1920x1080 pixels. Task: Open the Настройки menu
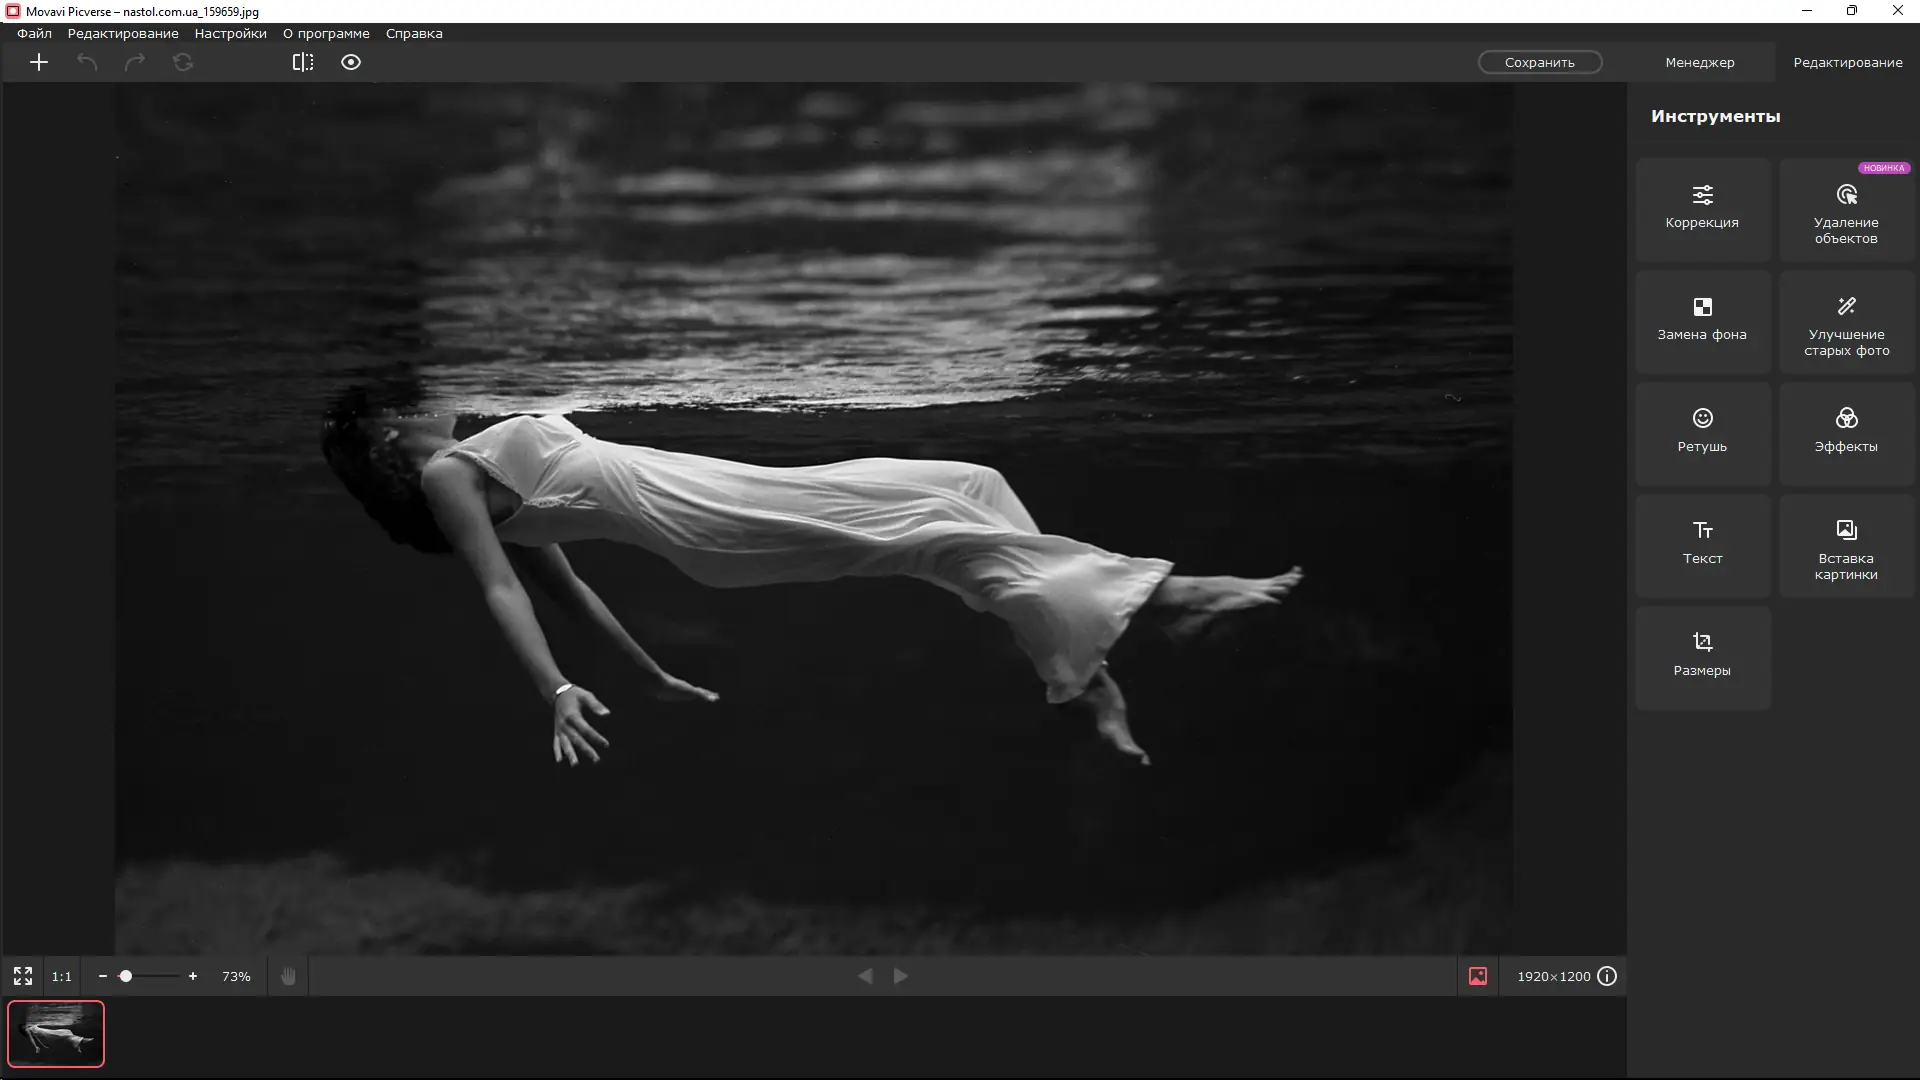tap(230, 33)
